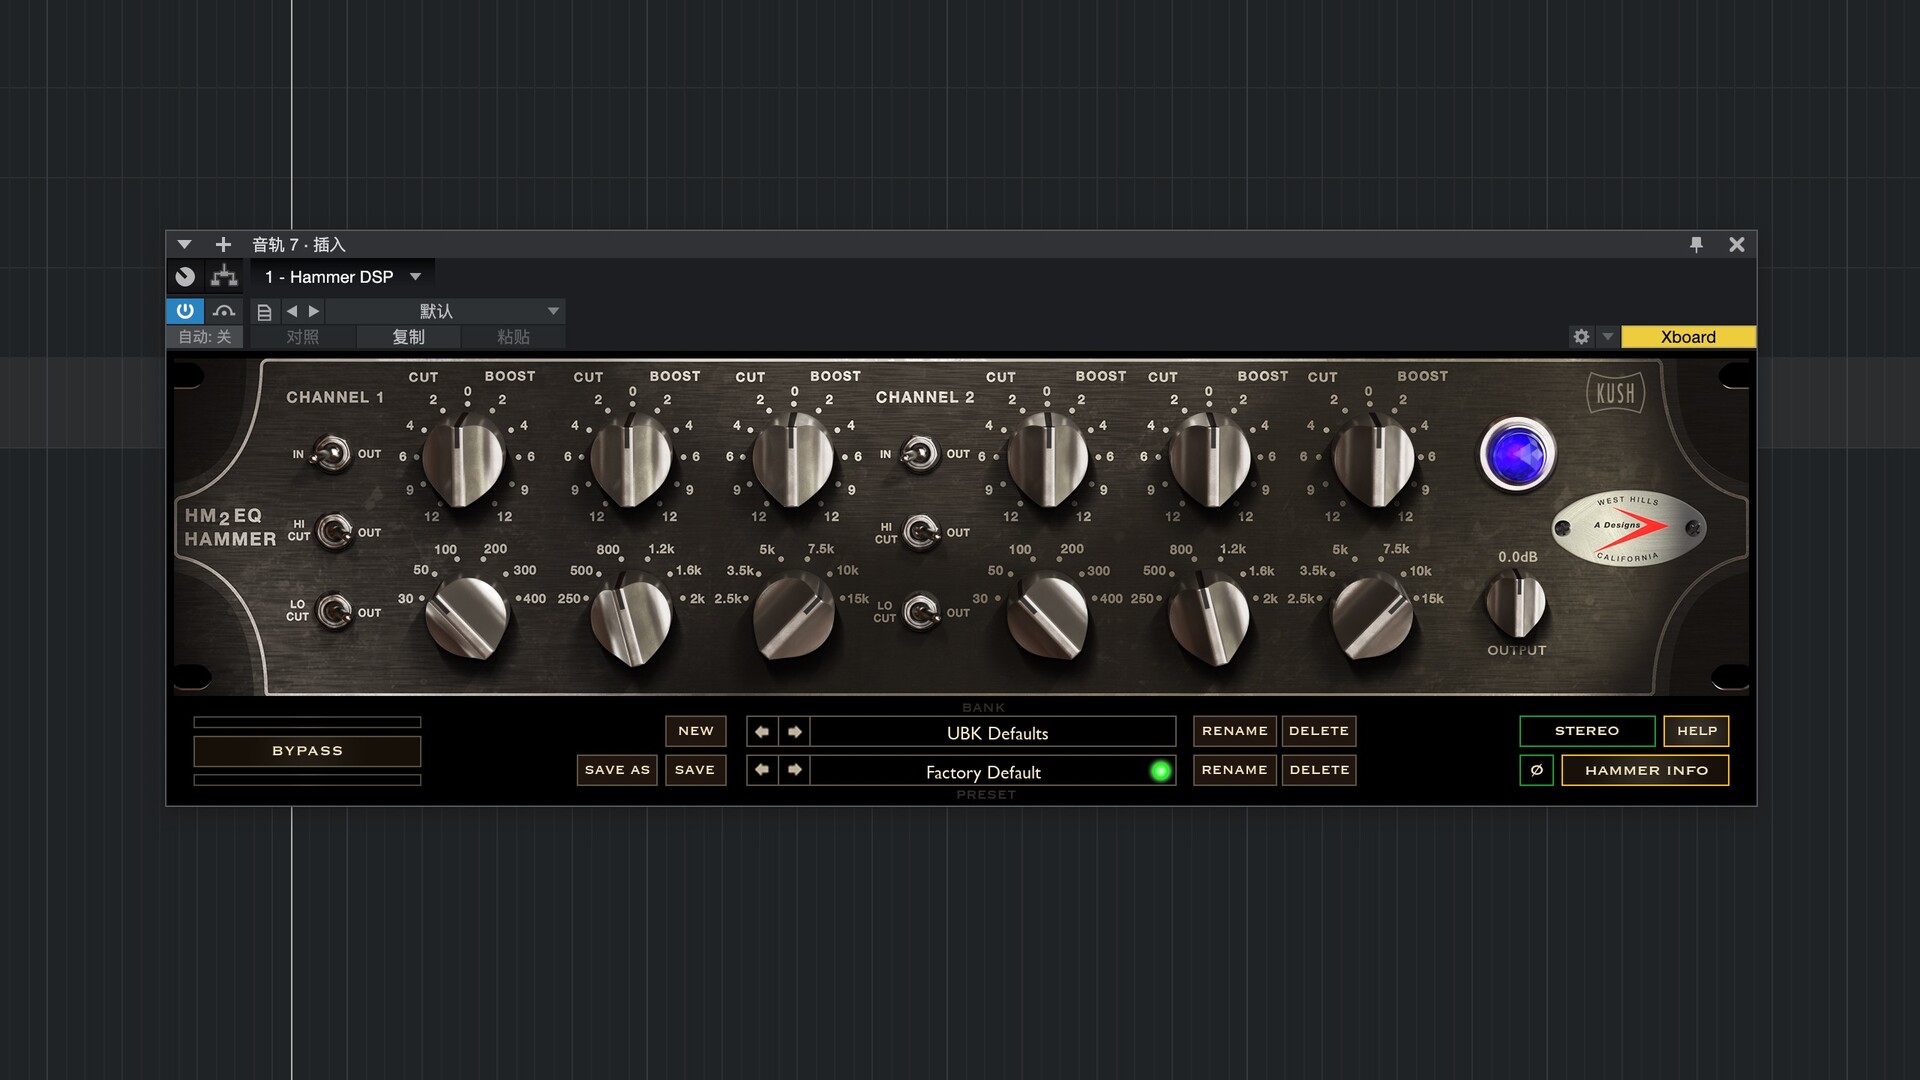Image resolution: width=1920 pixels, height=1080 pixels.
Task: Click the OUTPUT gain knob
Action: pos(1516,604)
